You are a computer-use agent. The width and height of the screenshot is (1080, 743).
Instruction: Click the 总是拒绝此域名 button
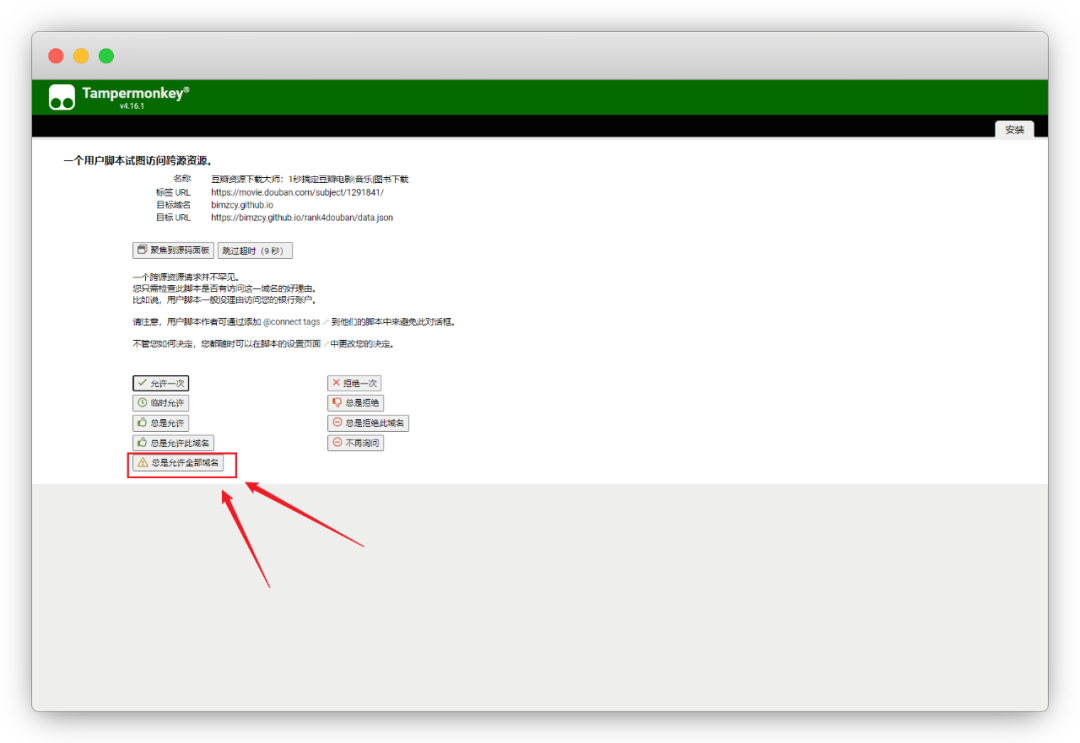[368, 423]
